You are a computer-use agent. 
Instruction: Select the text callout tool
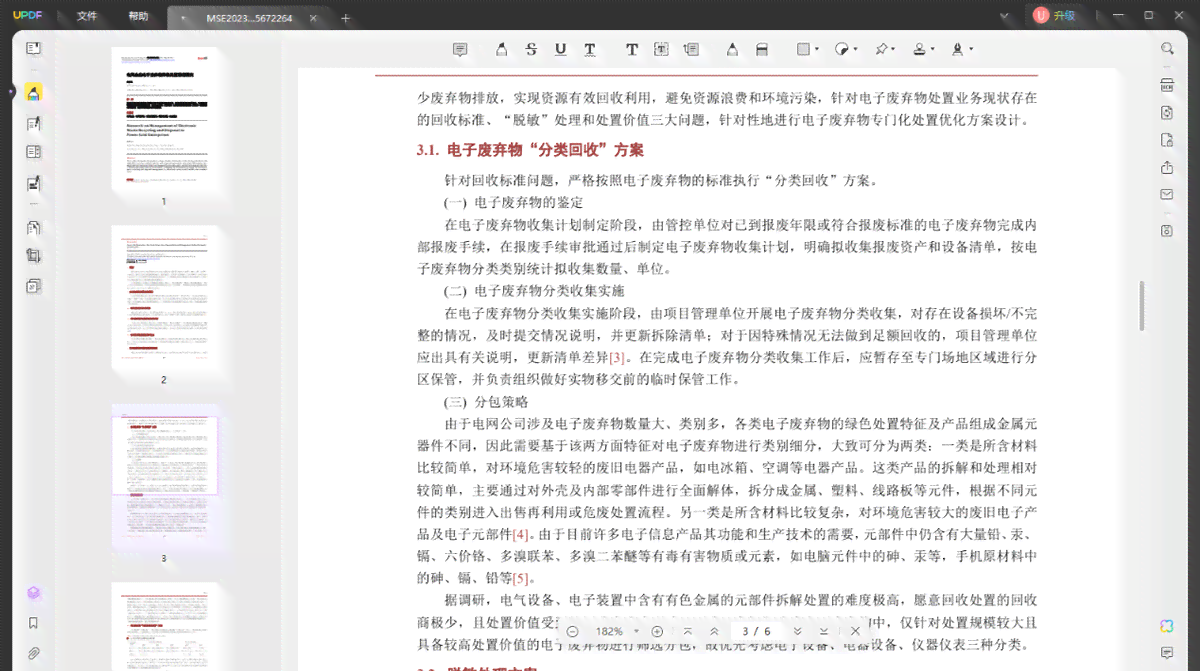(691, 49)
